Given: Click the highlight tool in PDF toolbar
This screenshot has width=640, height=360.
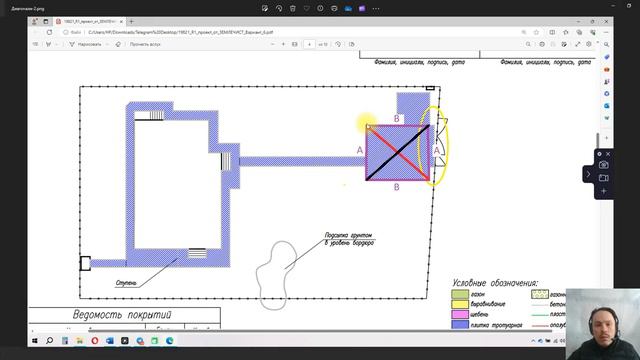Looking at the screenshot, I should pyautogui.click(x=49, y=44).
